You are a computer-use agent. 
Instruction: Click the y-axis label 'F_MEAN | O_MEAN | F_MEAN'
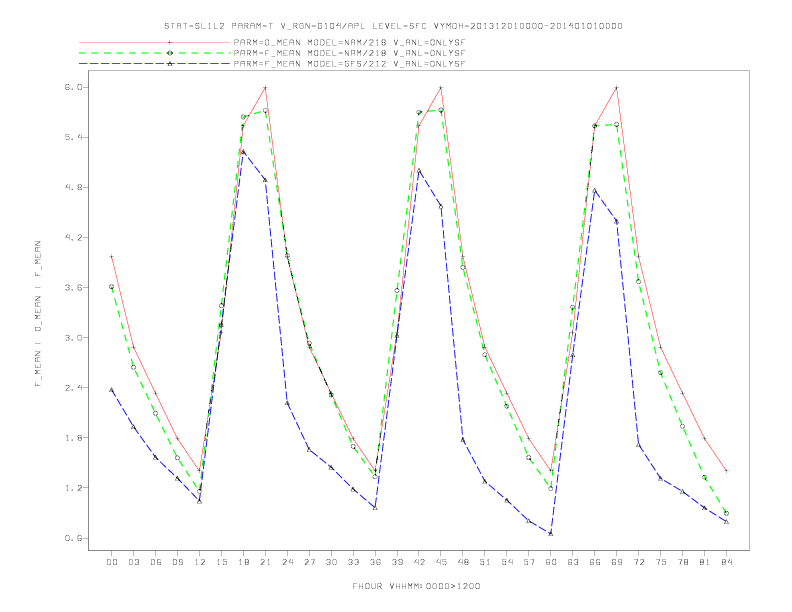(x=38, y=314)
